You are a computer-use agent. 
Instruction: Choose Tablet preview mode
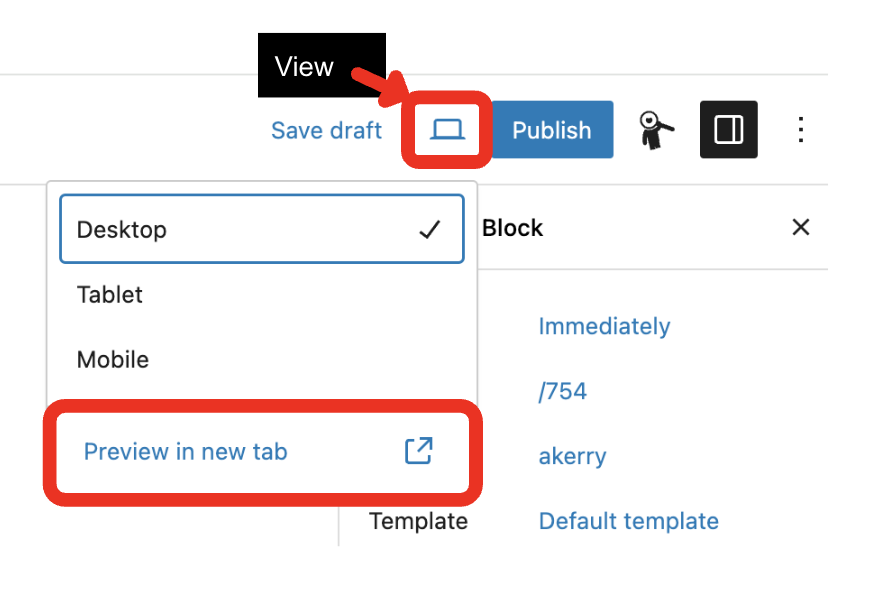[110, 295]
